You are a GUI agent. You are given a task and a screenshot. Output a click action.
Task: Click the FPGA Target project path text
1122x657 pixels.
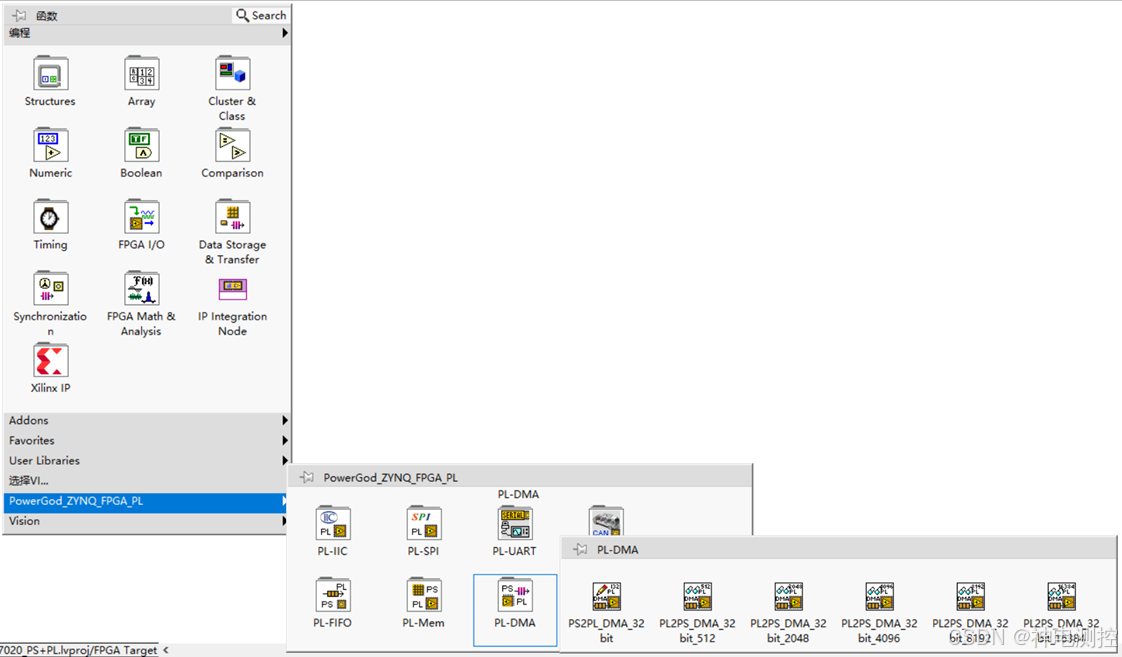[x=79, y=650]
